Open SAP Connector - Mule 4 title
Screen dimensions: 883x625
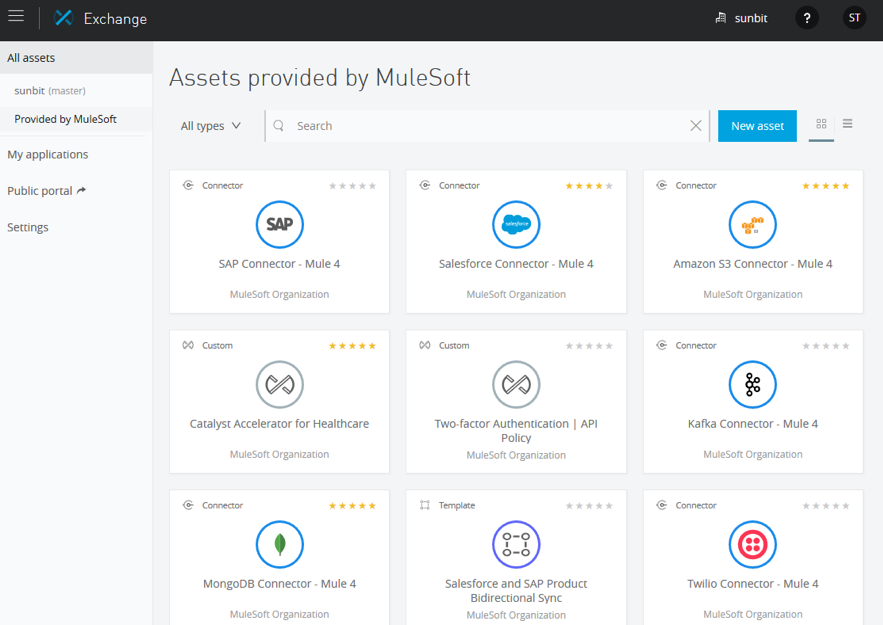pyautogui.click(x=279, y=264)
